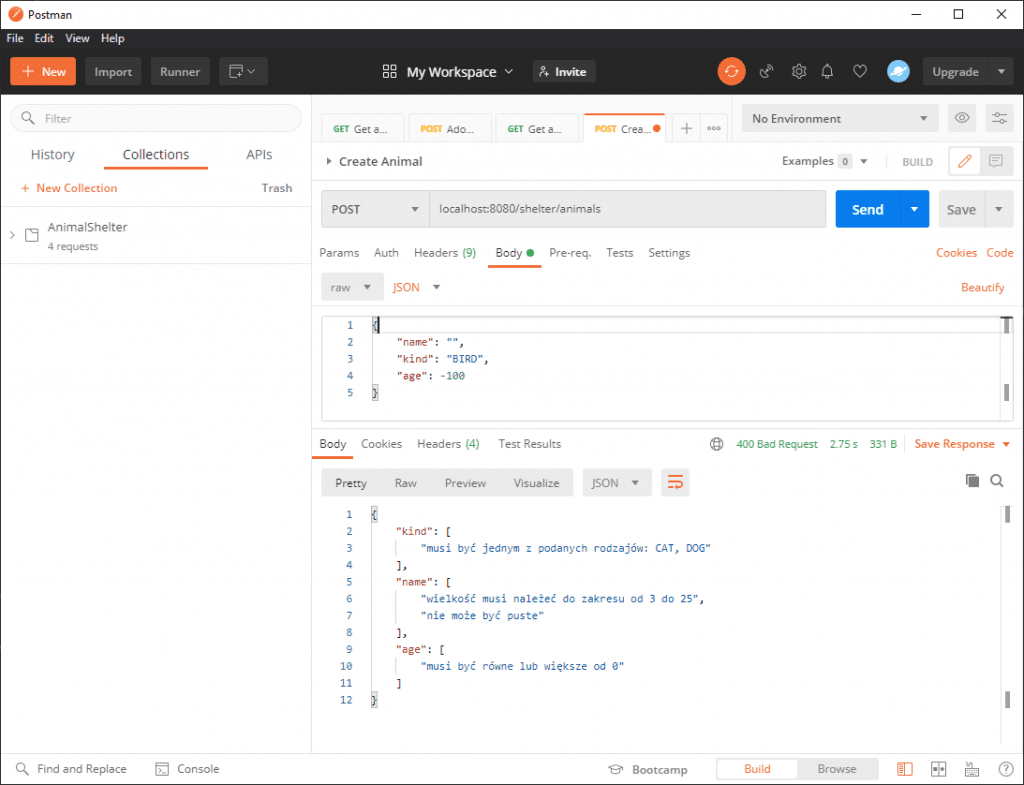The height and width of the screenshot is (785, 1024).
Task: Open request body JSON format dropdown
Action: [x=416, y=287]
